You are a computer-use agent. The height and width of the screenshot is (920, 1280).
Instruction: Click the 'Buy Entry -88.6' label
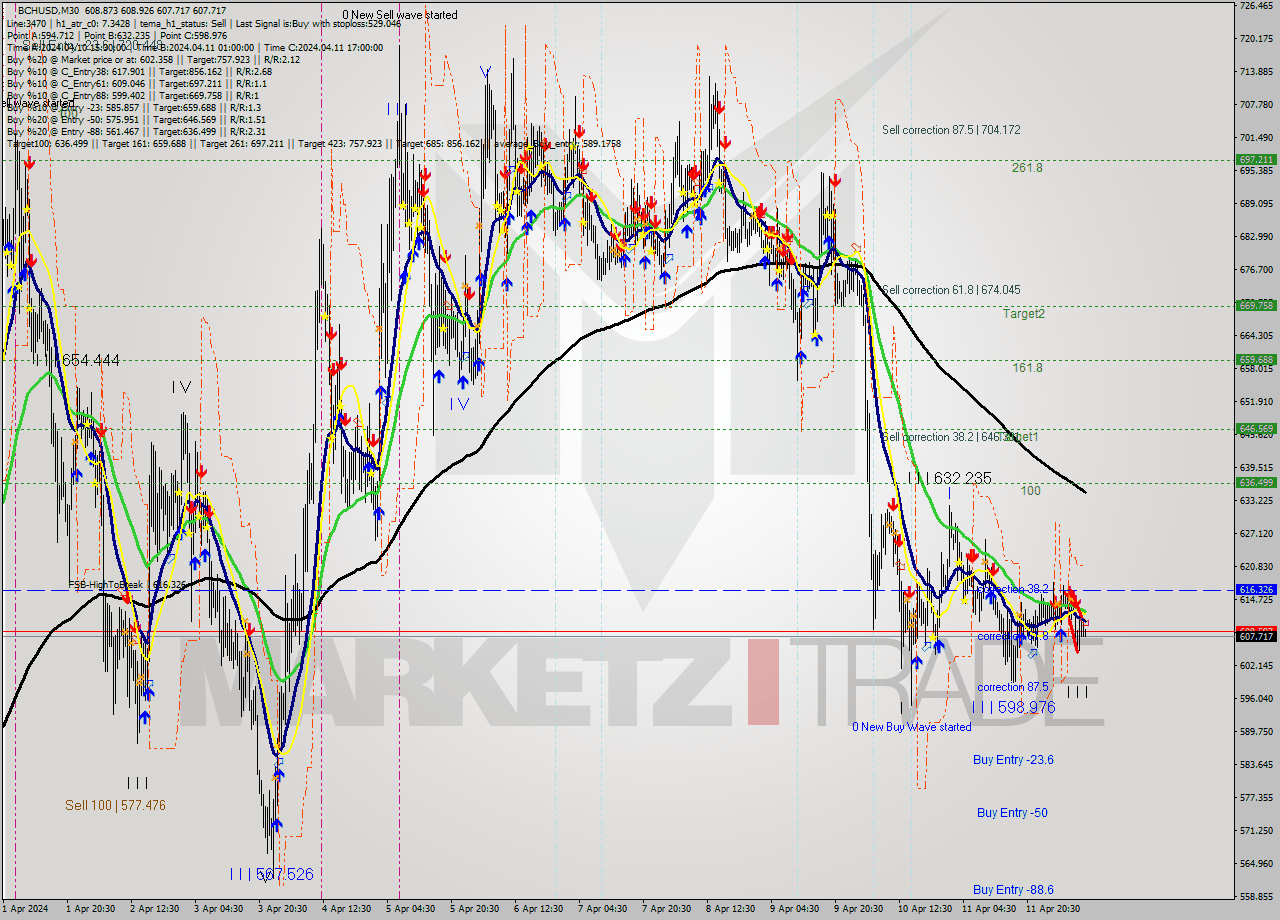point(1013,890)
